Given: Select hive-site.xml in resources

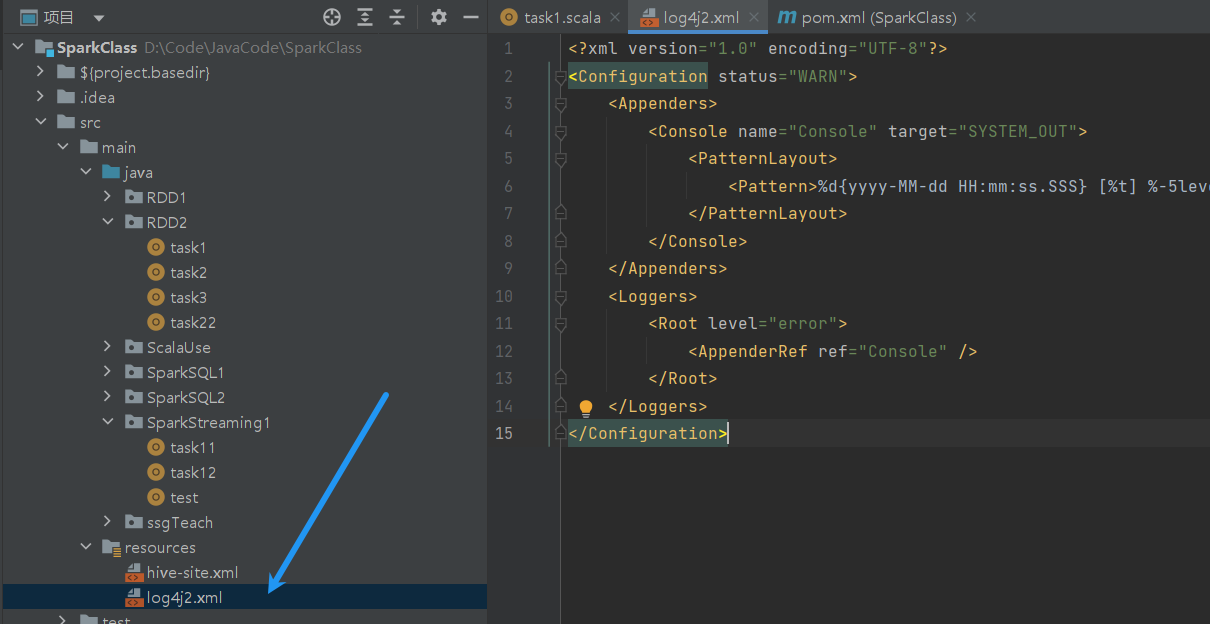Looking at the screenshot, I should point(193,572).
